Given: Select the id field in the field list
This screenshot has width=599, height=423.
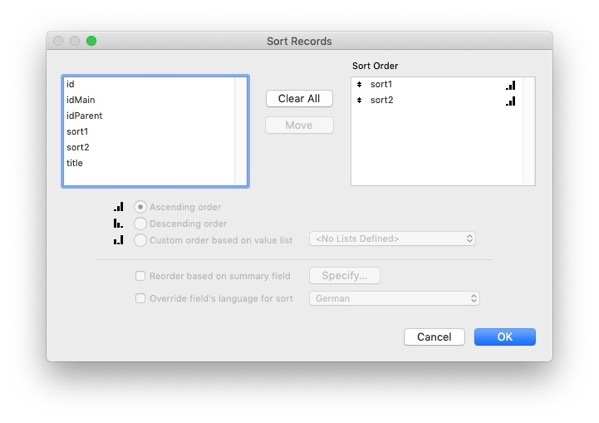Looking at the screenshot, I should pos(149,84).
